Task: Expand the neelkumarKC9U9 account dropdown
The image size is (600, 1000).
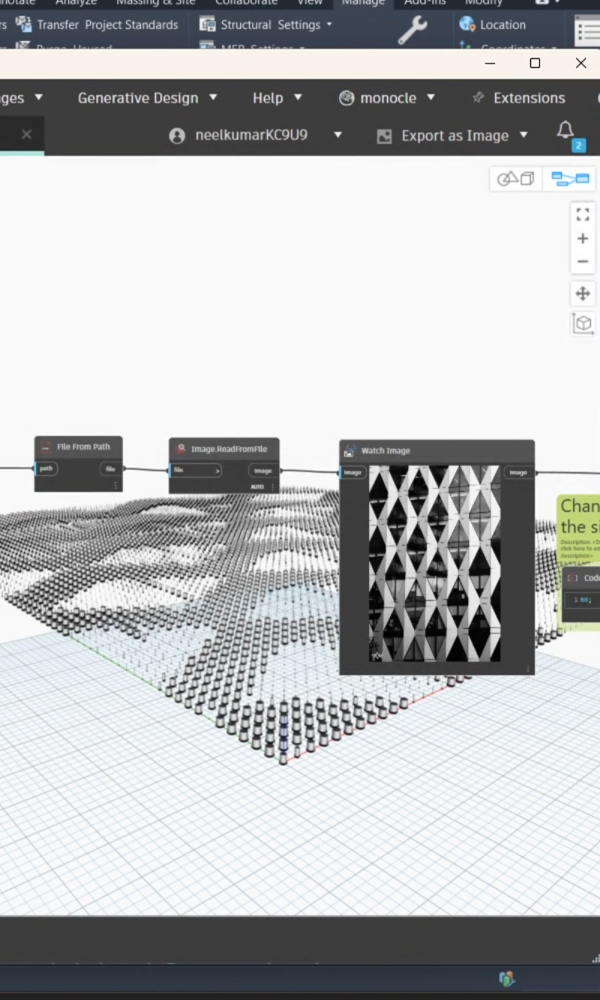Action: click(x=338, y=135)
